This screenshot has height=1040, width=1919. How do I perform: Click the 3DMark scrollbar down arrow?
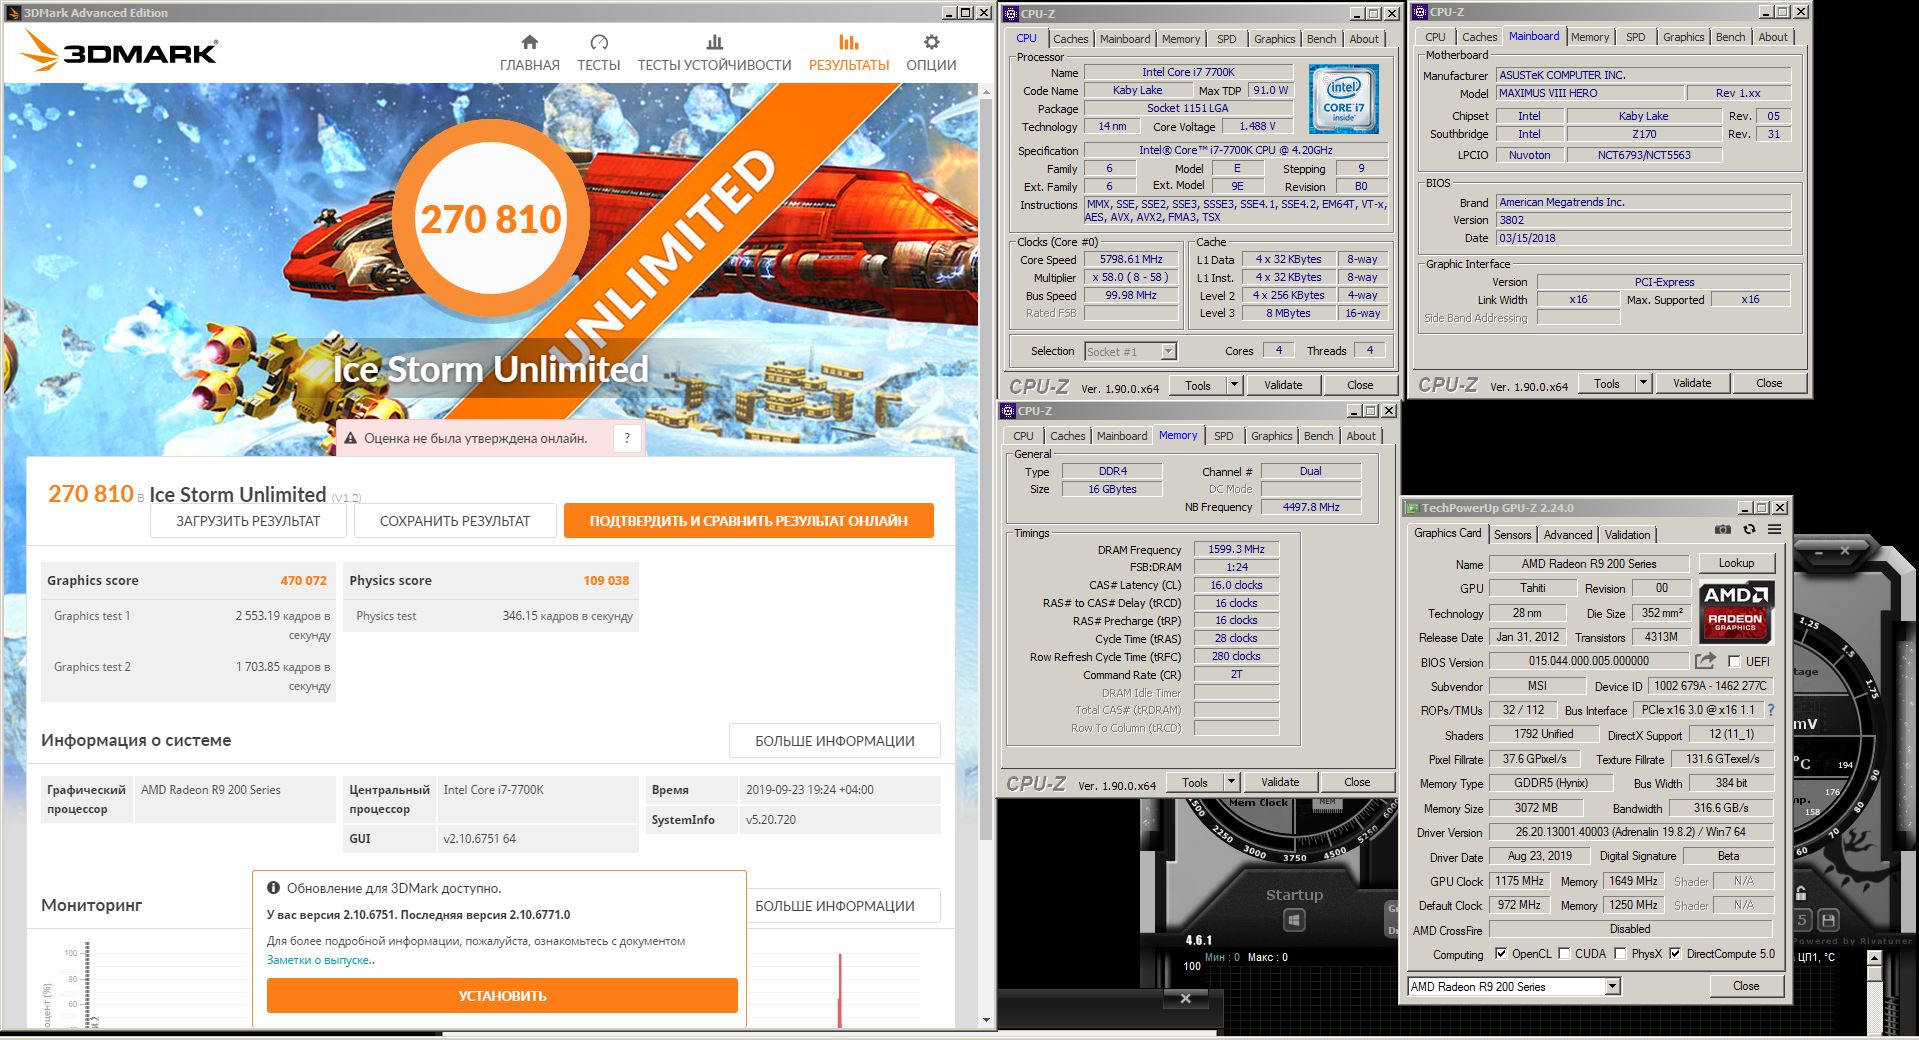[x=986, y=1020]
